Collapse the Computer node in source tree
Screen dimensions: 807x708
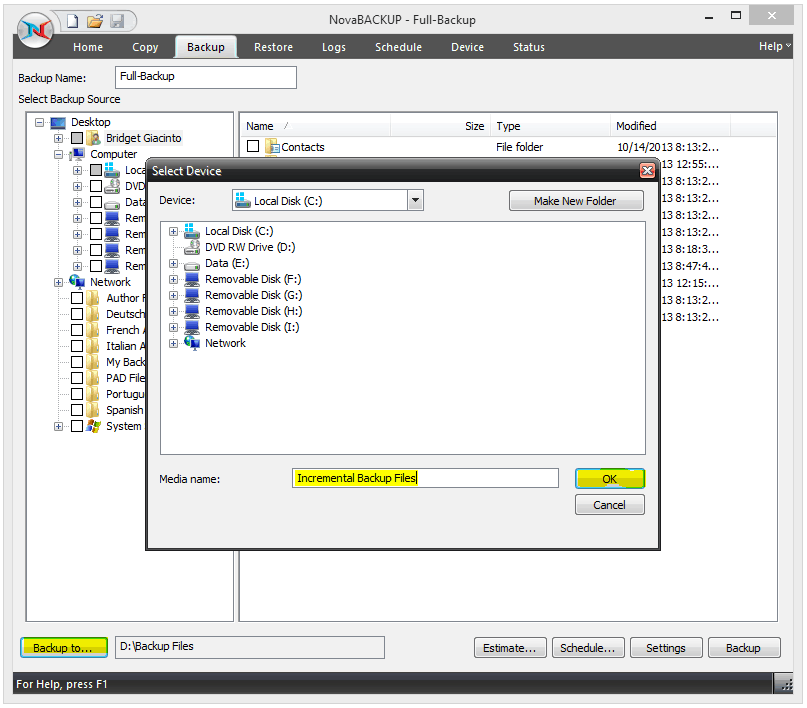[59, 154]
